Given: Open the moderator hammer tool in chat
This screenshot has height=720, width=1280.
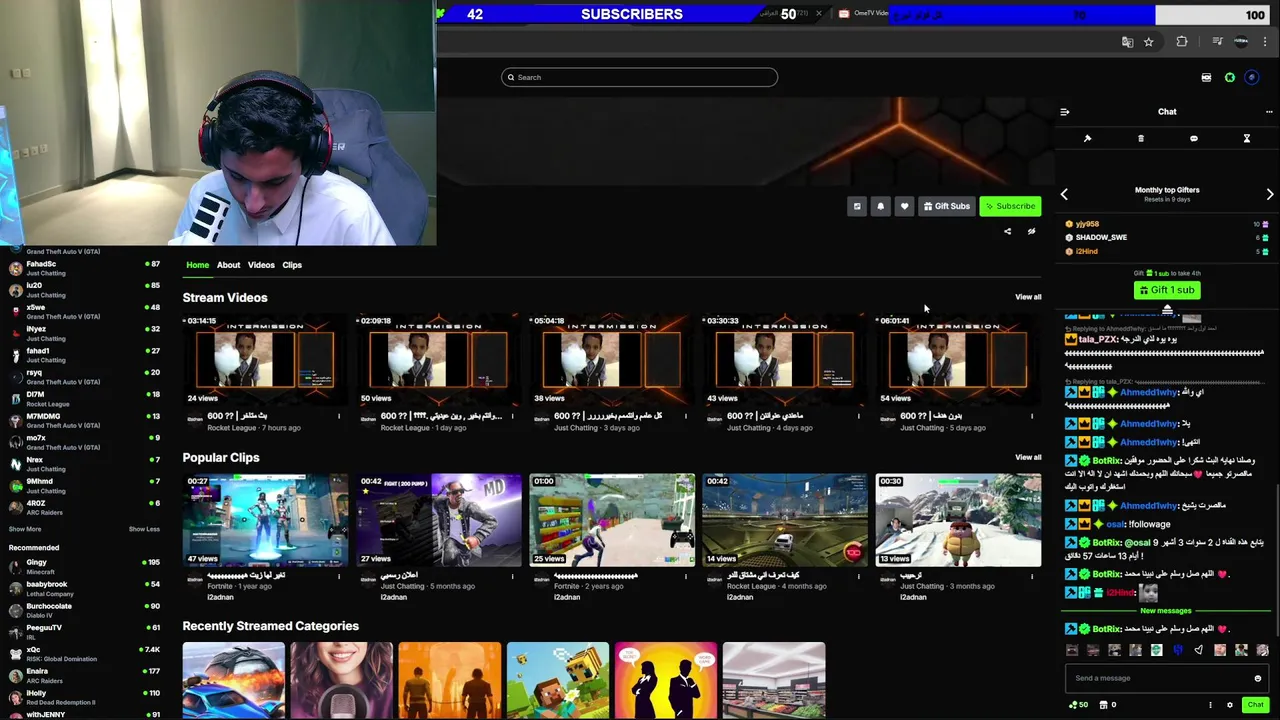Looking at the screenshot, I should tap(1088, 139).
